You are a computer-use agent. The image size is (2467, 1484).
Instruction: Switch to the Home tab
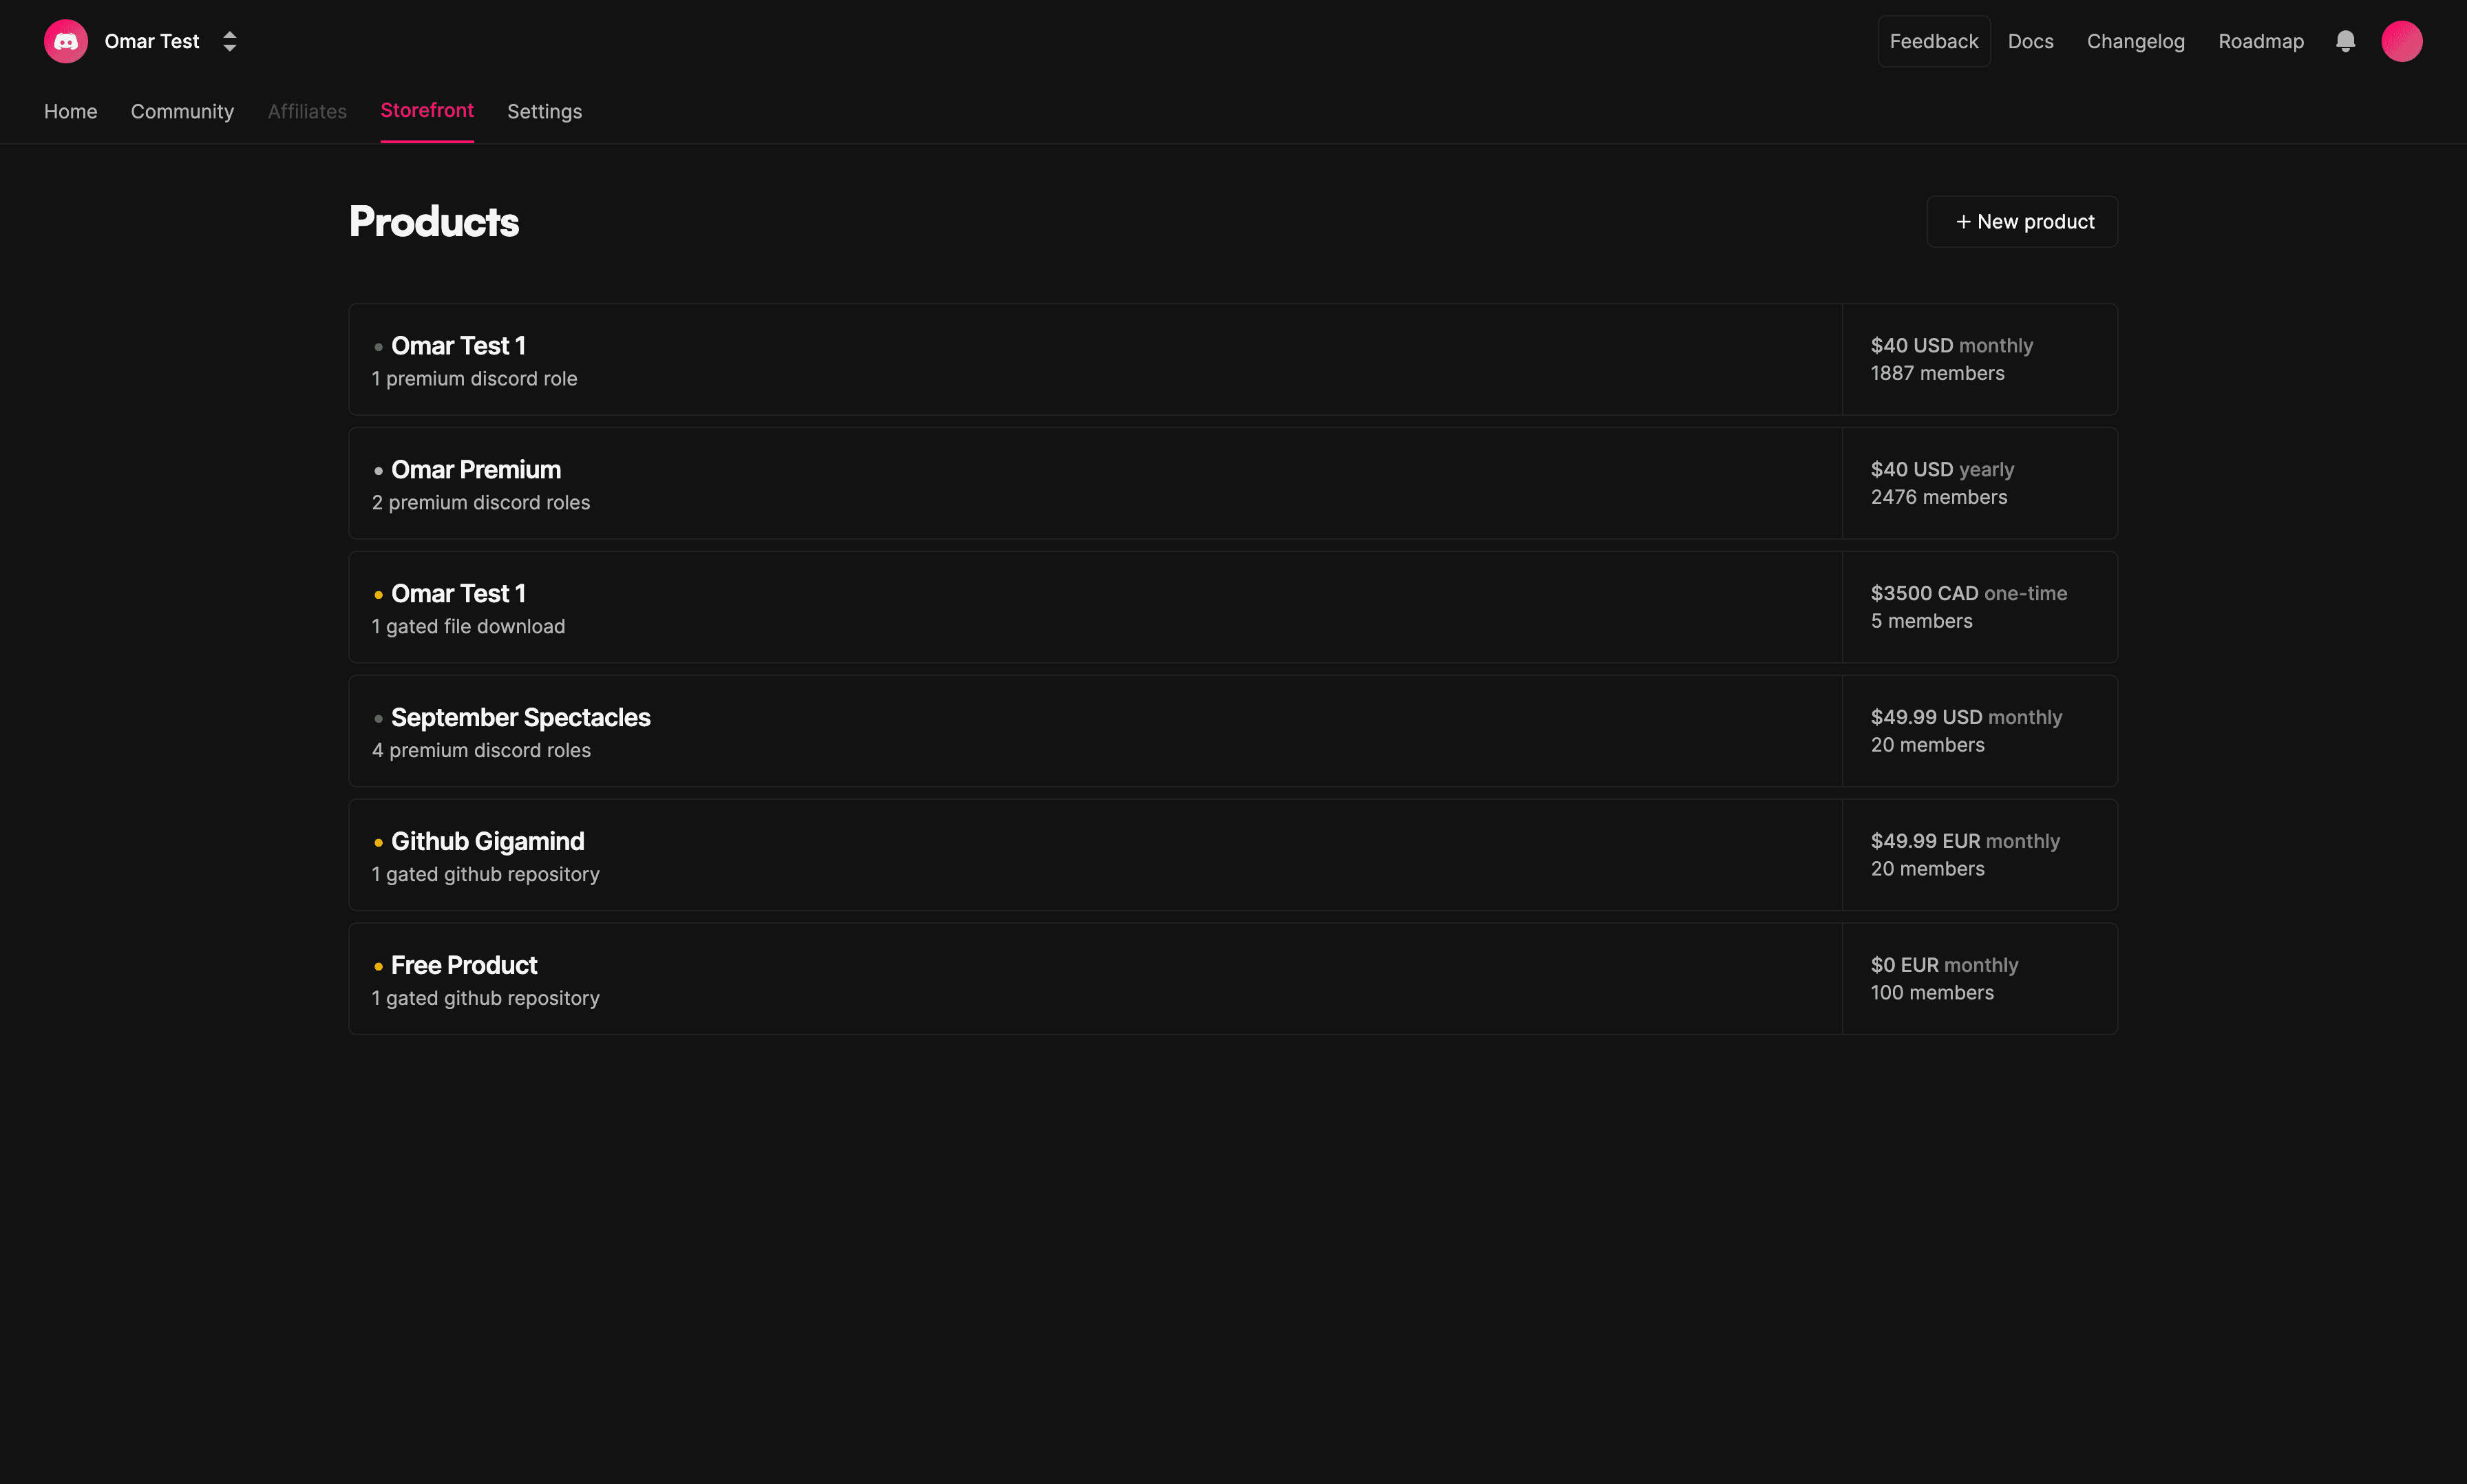pyautogui.click(x=70, y=111)
